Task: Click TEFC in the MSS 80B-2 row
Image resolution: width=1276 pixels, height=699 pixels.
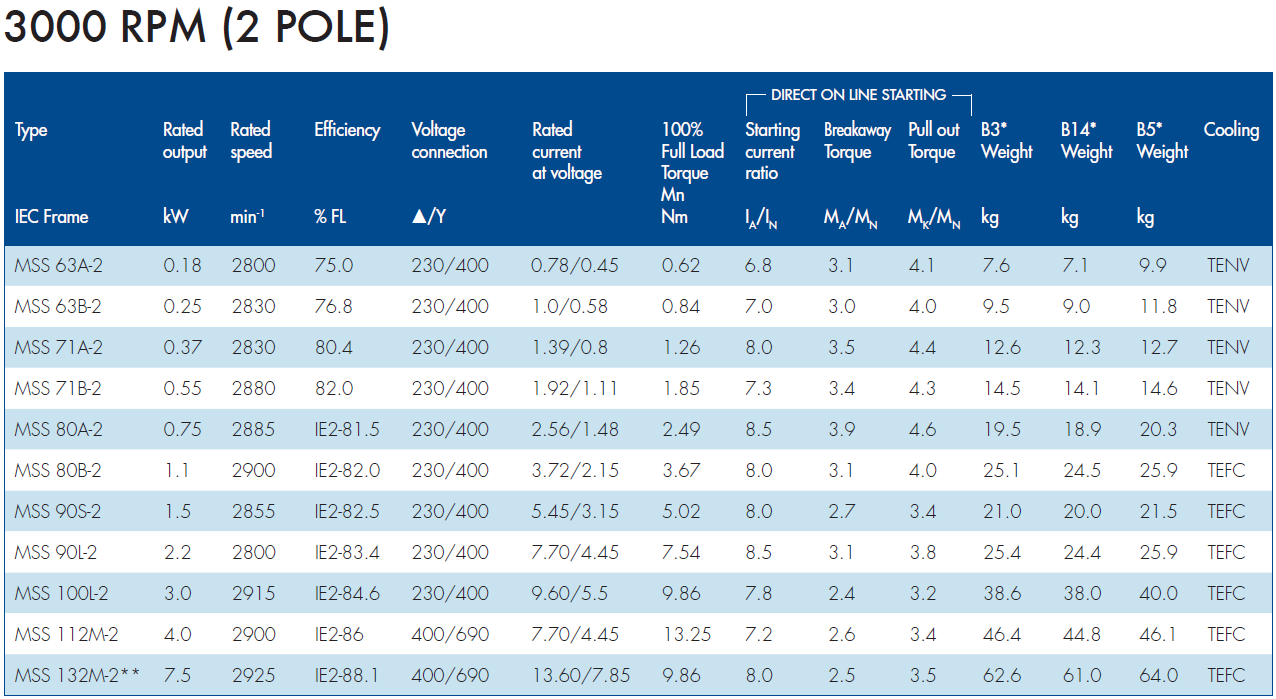Action: (x=1226, y=470)
